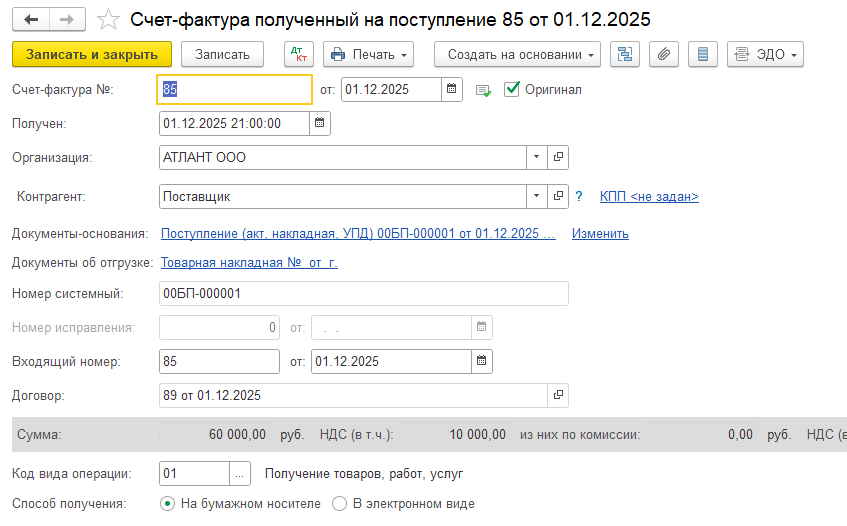
Task: Select На бумажном носителе option
Action: (x=167, y=504)
